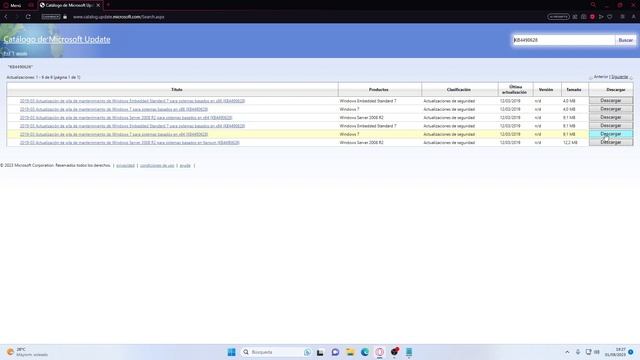Open the ayuda footer link
Screen dimensions: 640x360
(x=185, y=166)
